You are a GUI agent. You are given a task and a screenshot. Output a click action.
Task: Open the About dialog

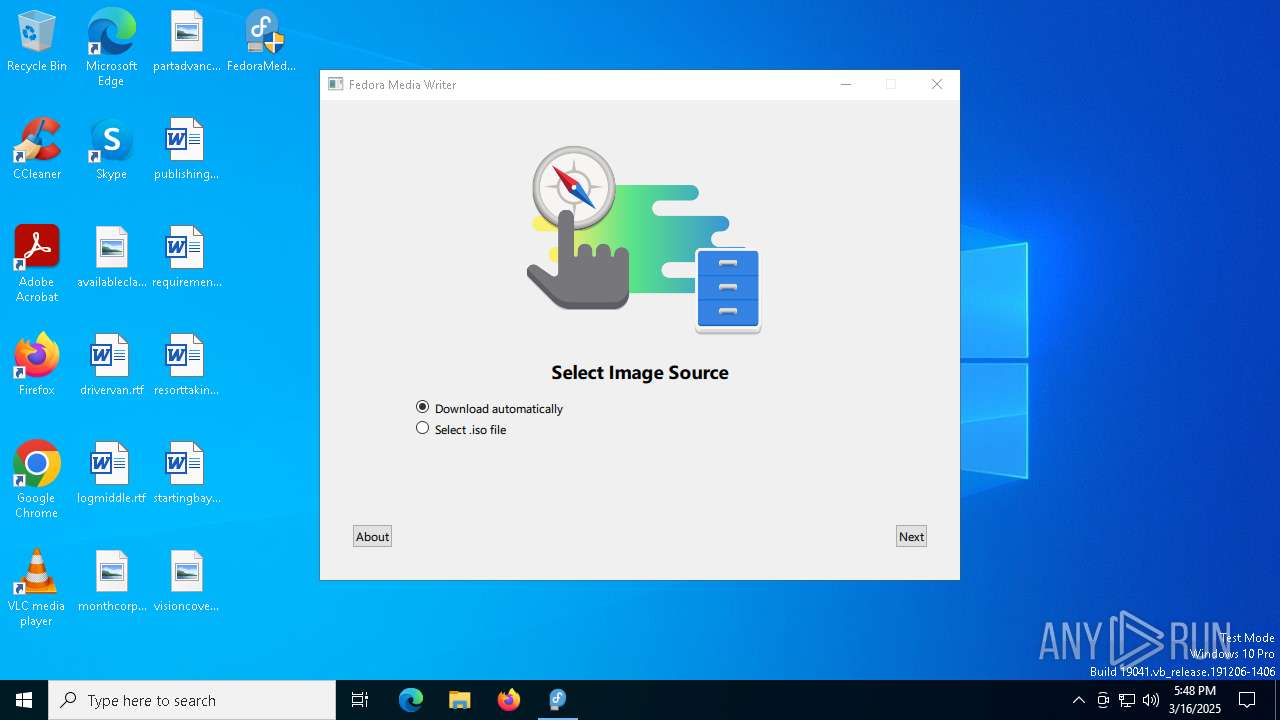coord(372,536)
